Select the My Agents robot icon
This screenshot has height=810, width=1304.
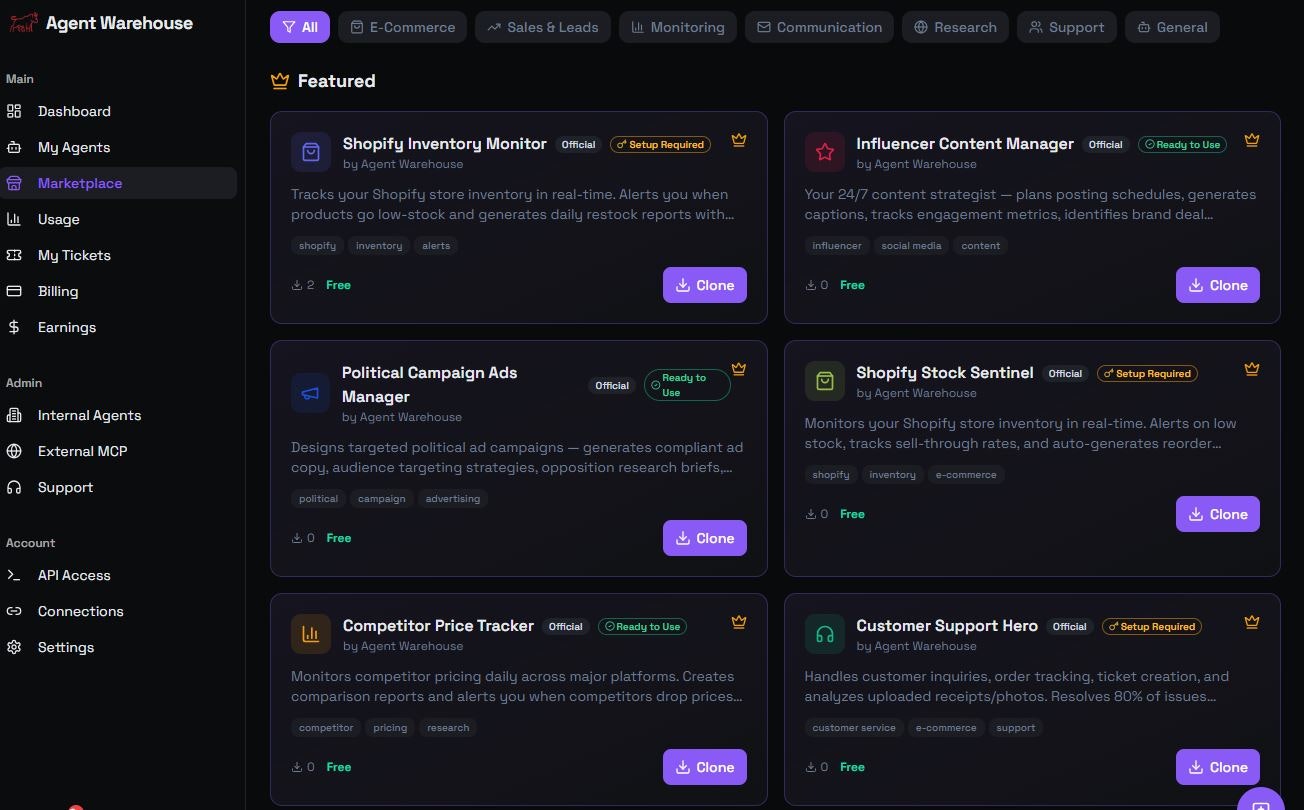[x=14, y=147]
